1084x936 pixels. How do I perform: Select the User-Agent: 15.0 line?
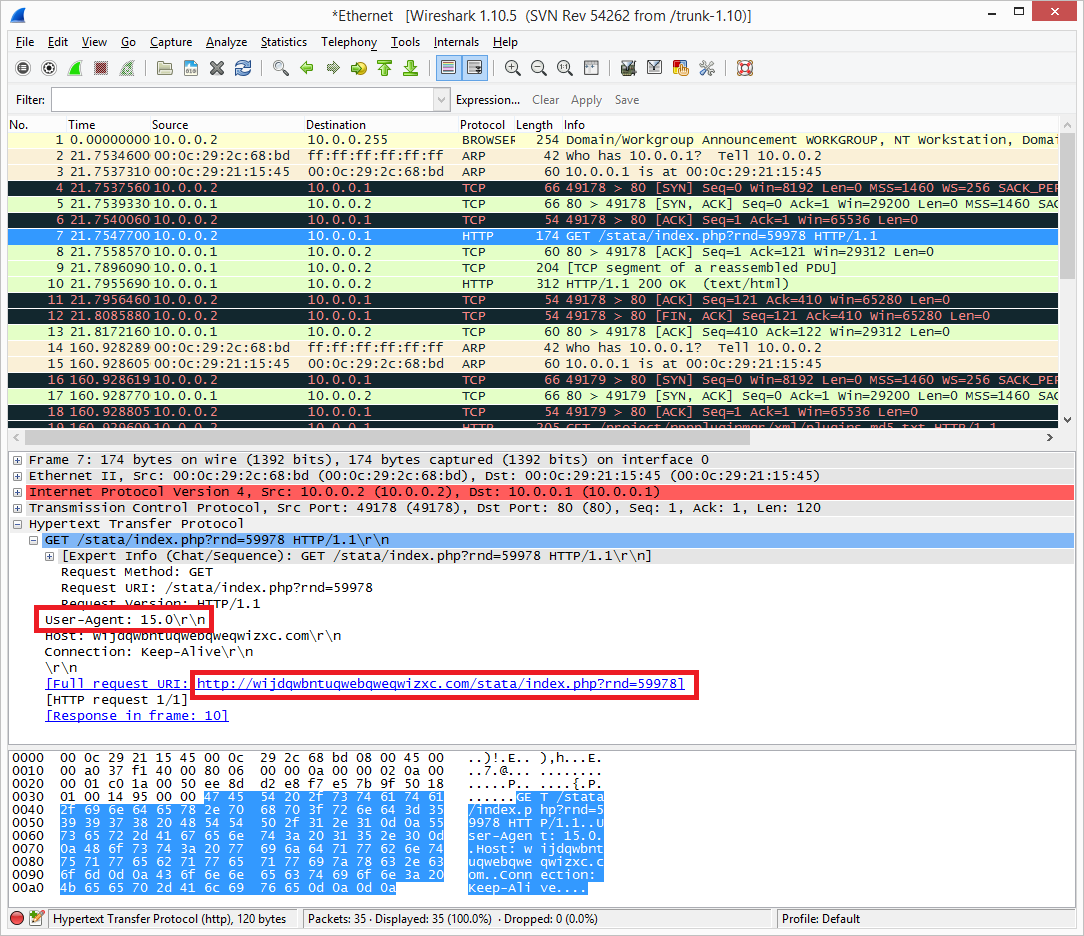click(124, 619)
